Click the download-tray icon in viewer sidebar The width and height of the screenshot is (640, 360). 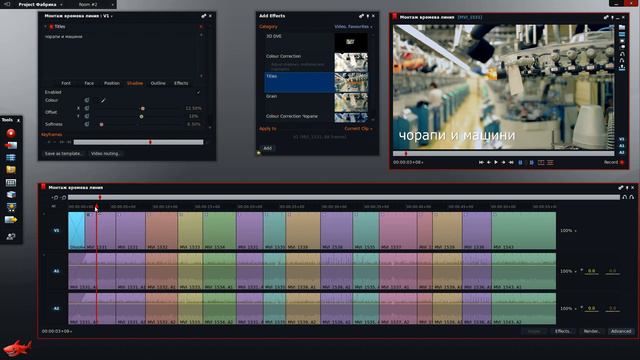pos(622,68)
